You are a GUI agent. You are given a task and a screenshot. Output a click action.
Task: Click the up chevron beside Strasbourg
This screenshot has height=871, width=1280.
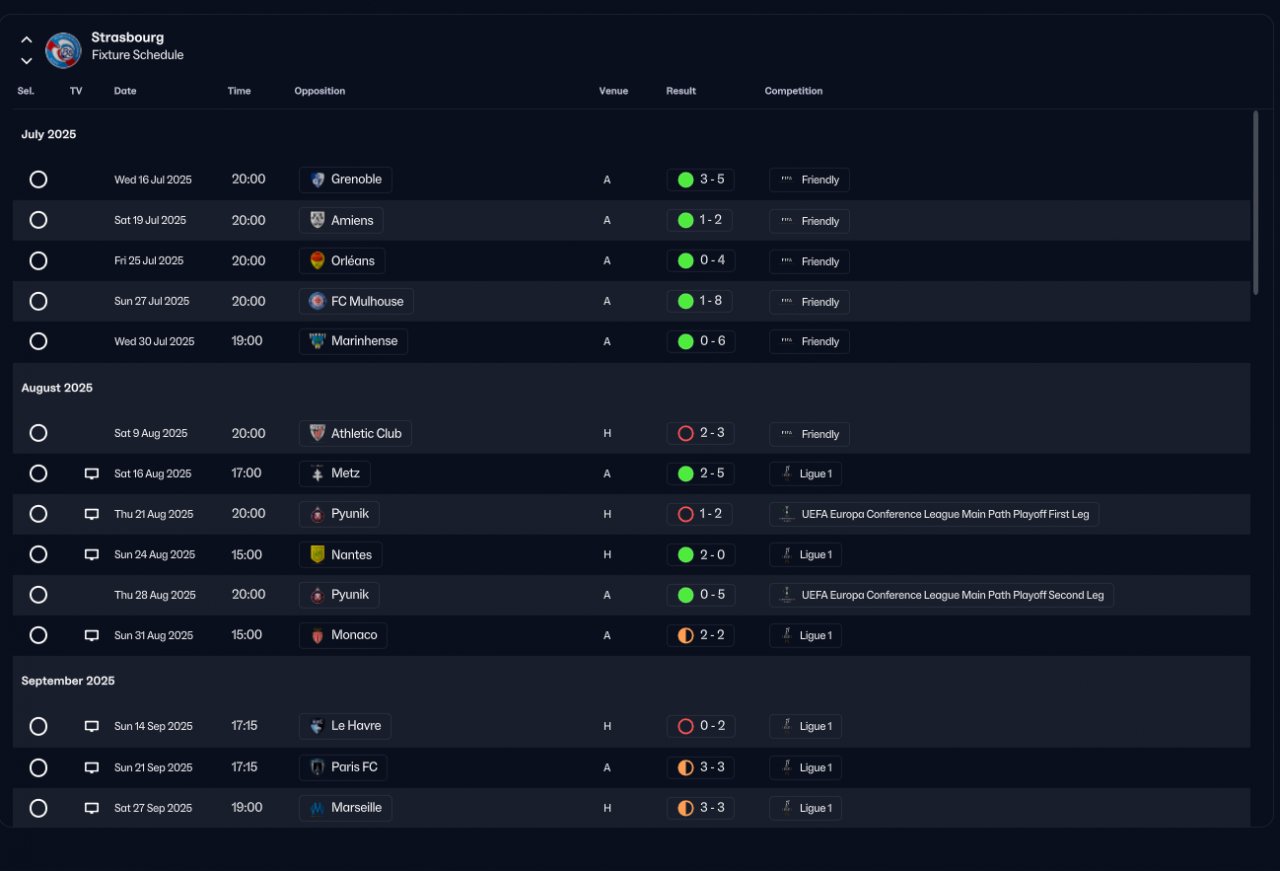(27, 40)
